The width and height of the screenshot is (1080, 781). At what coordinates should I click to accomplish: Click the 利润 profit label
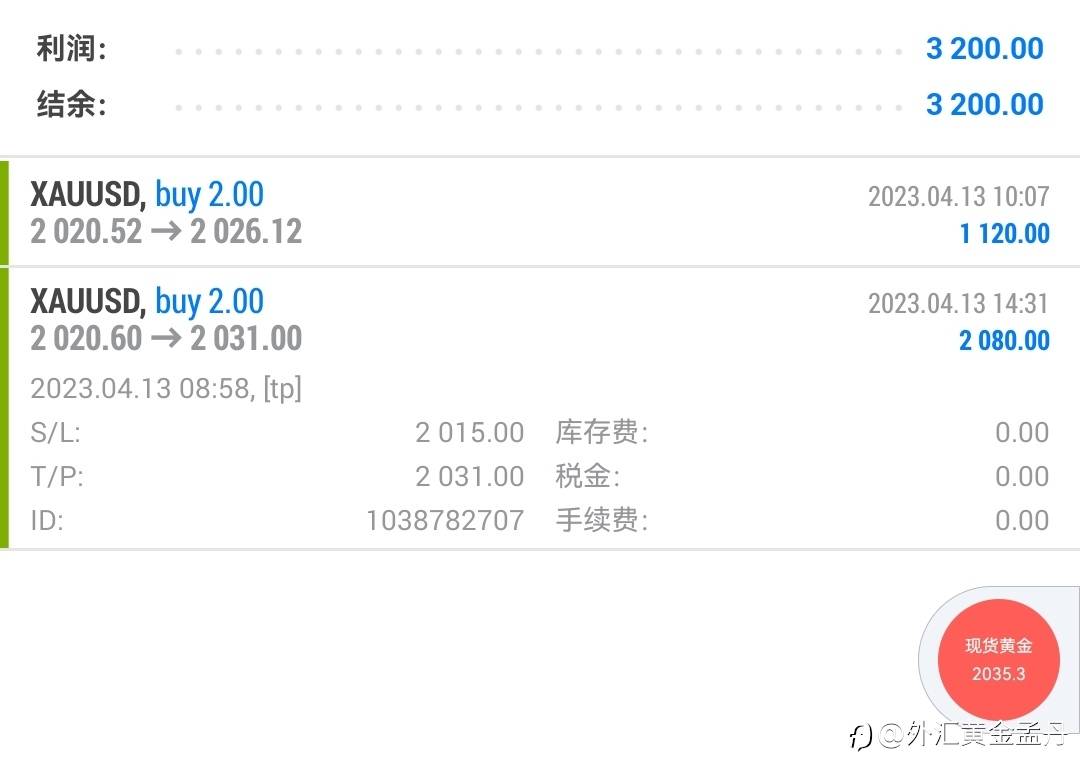71,48
